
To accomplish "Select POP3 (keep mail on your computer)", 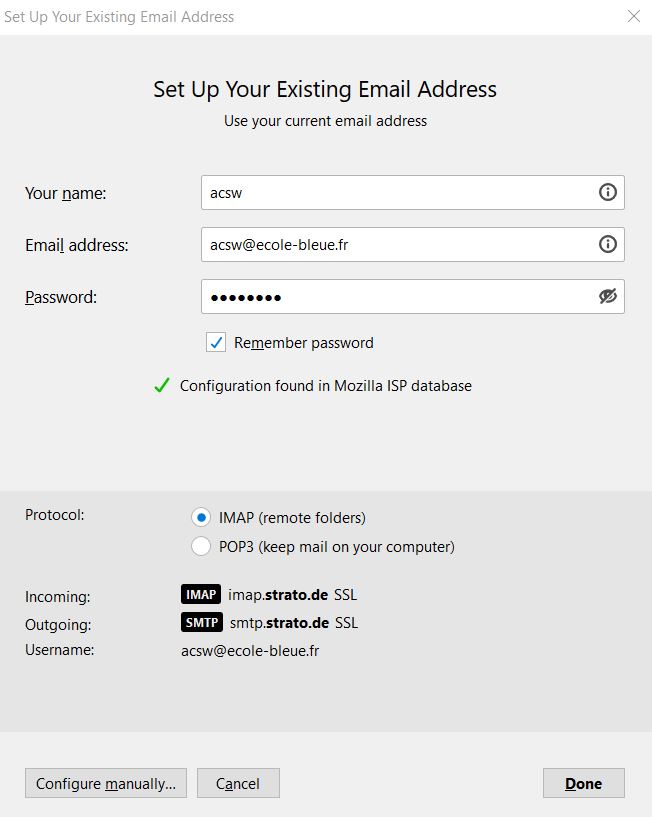I will pyautogui.click(x=201, y=547).
